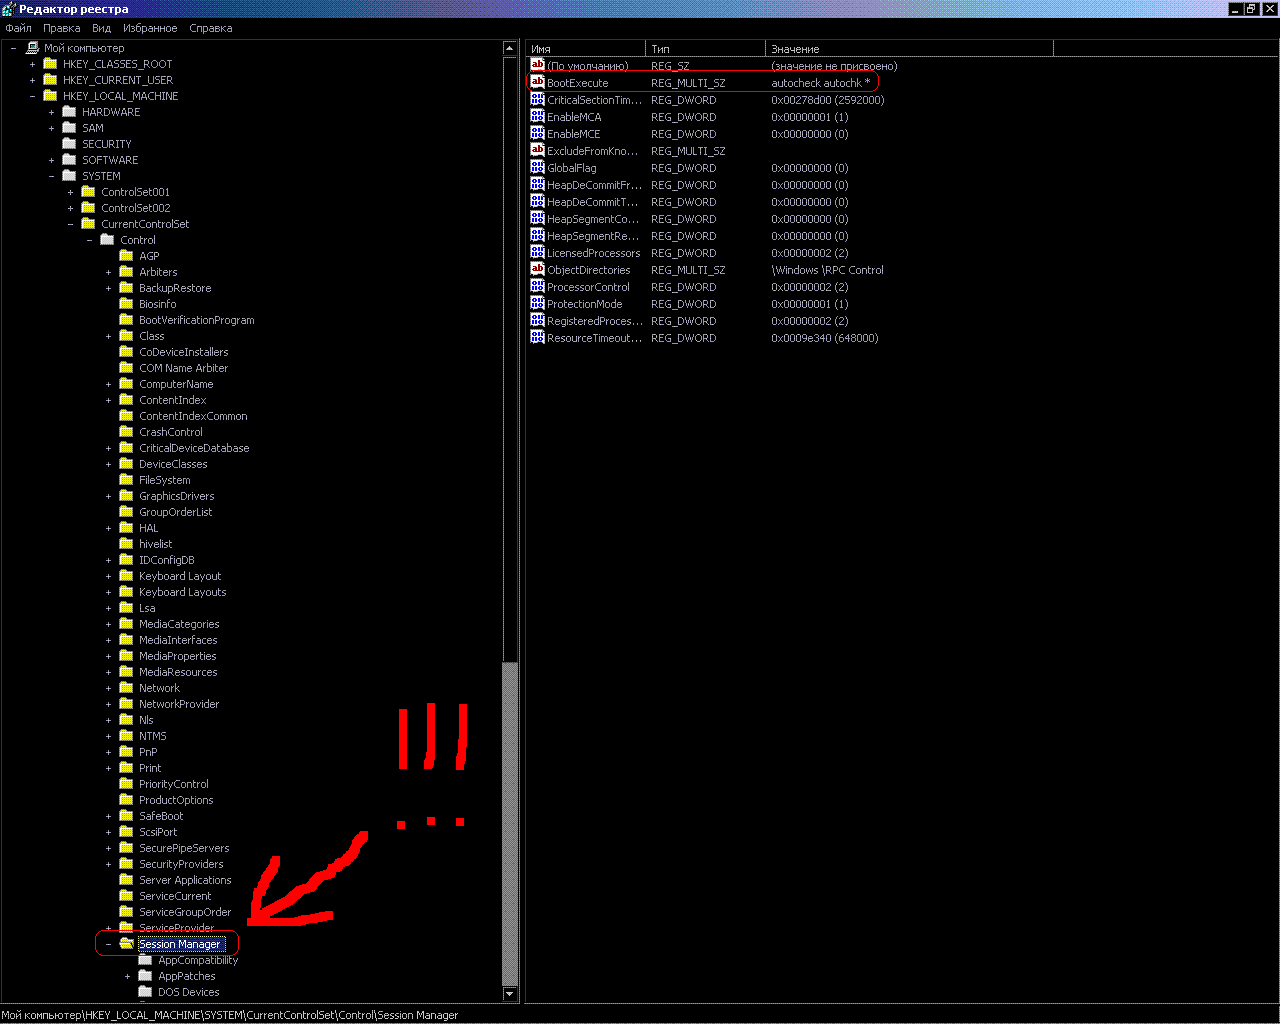The width and height of the screenshot is (1280, 1024).
Task: Click the ObjectDirectories multi-string icon
Action: (537, 270)
